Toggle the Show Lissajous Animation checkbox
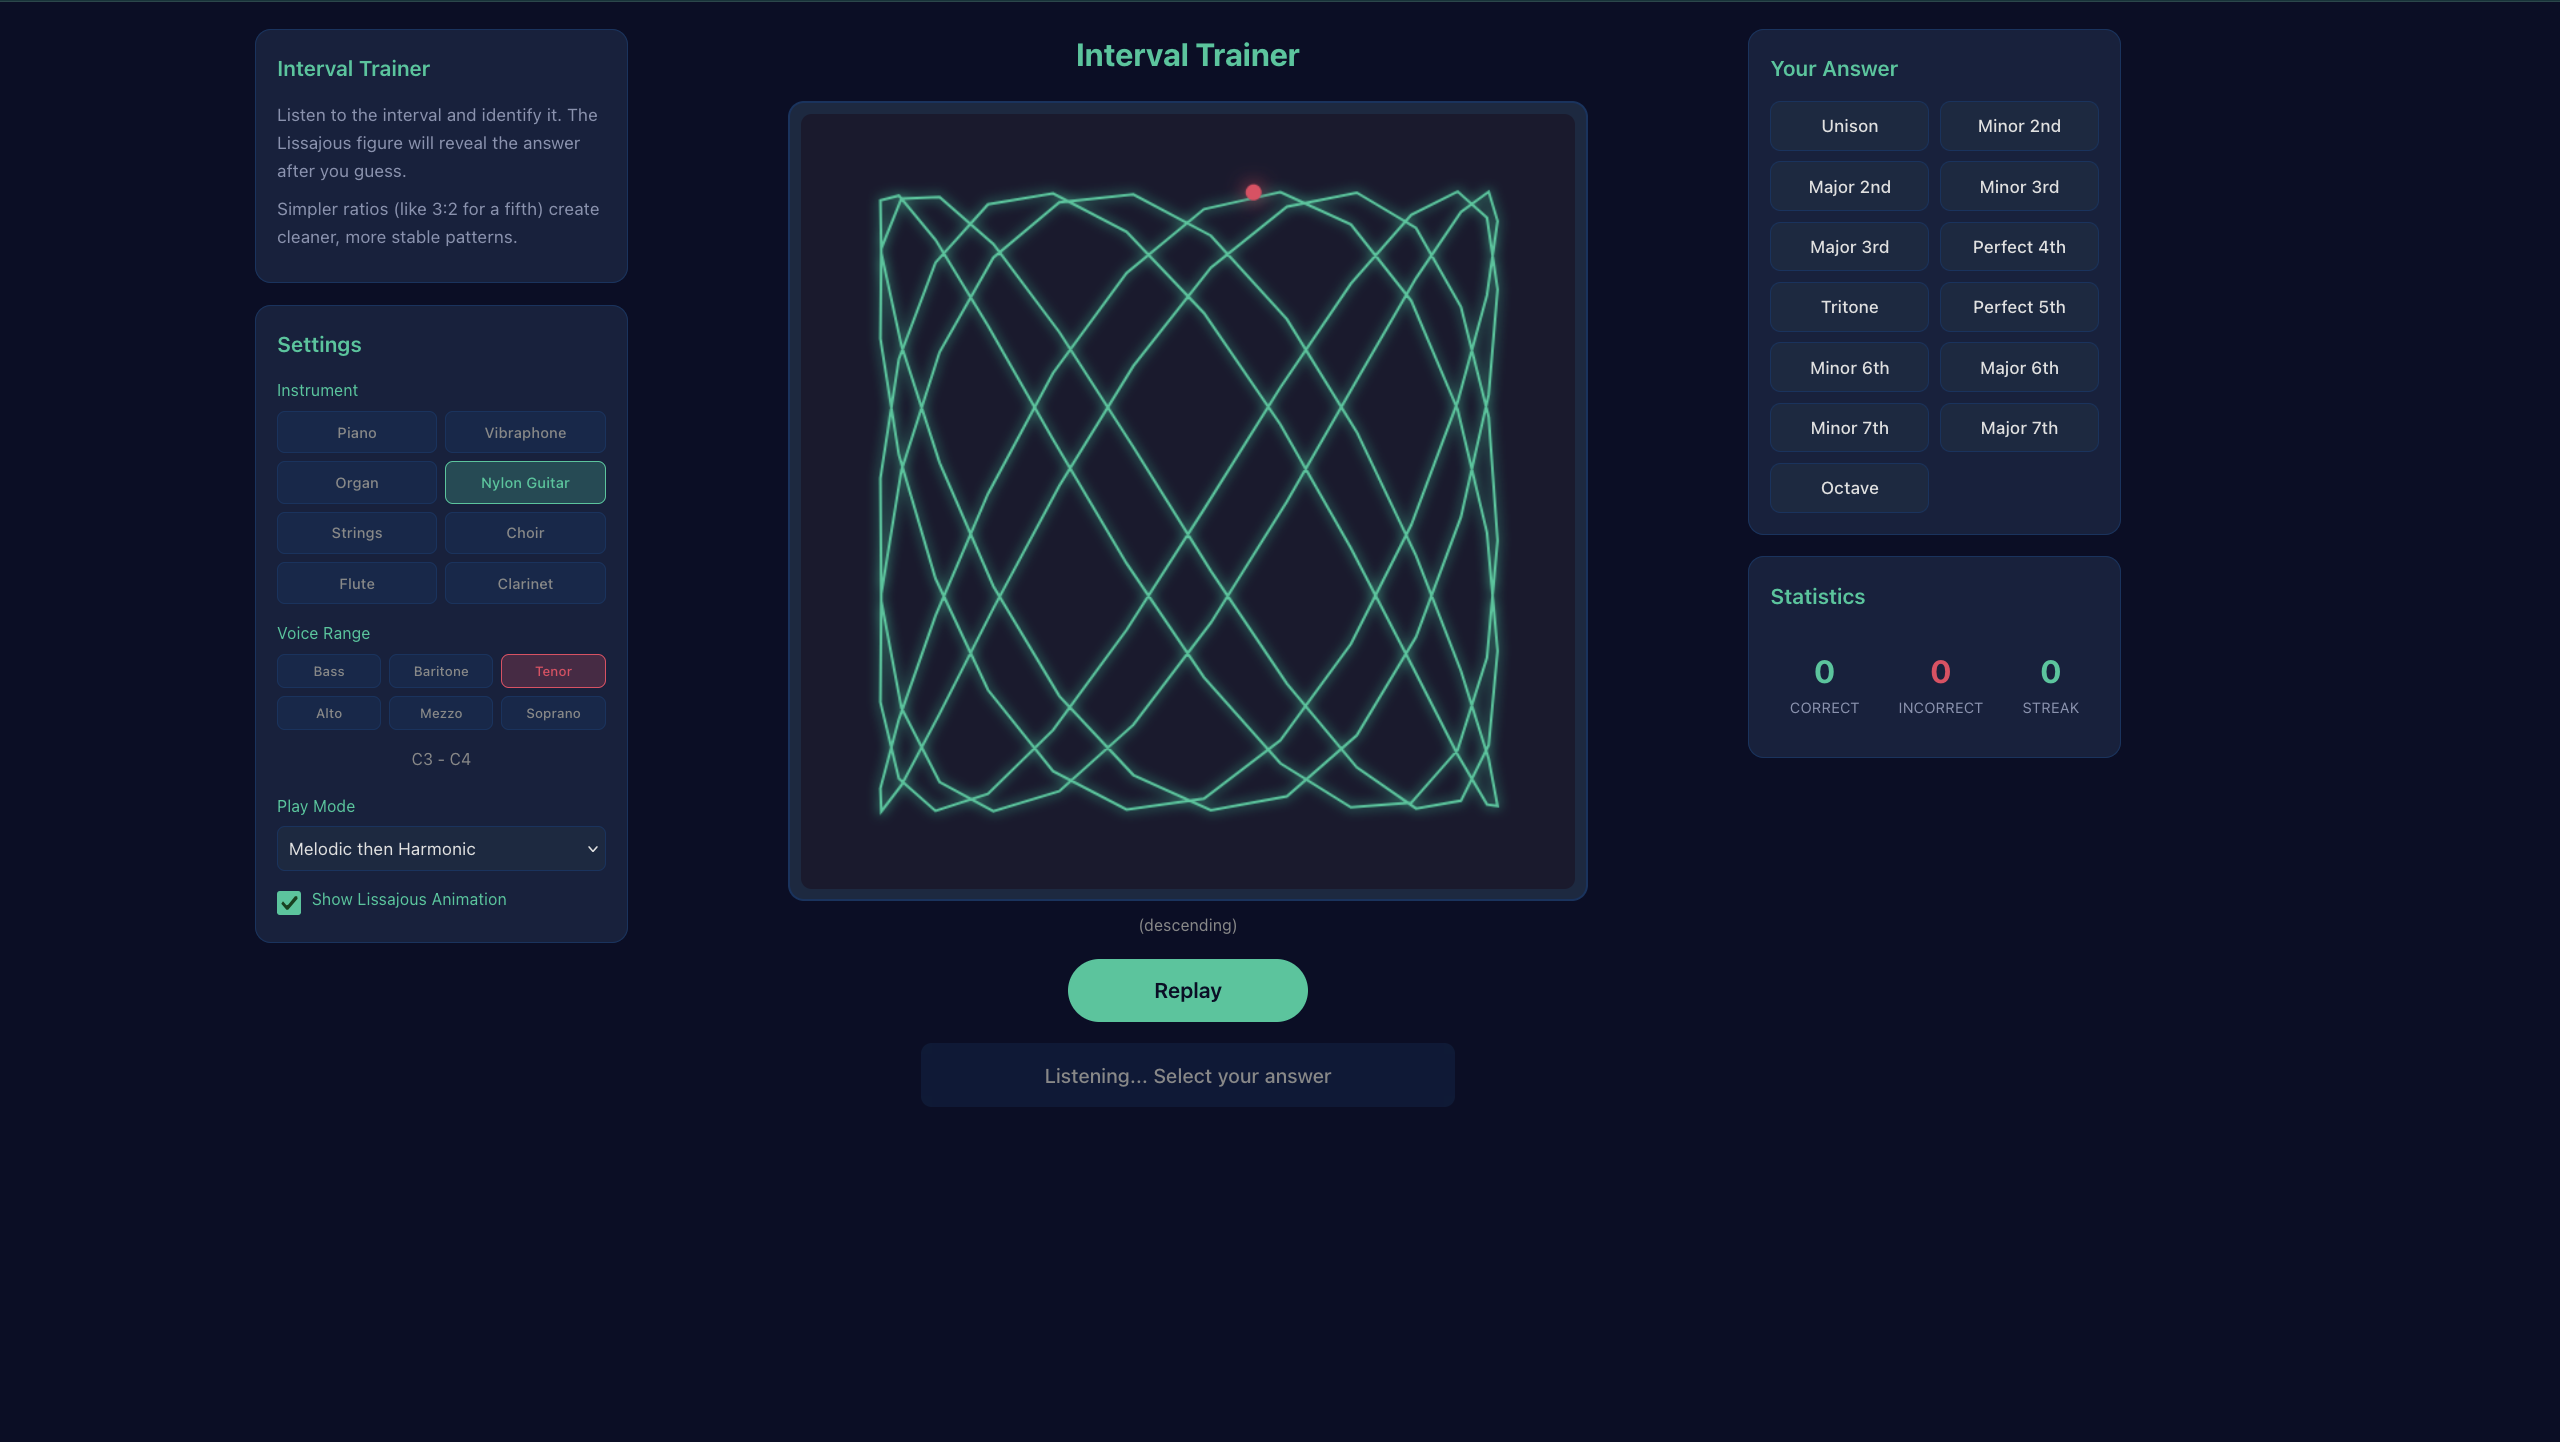 [x=289, y=902]
